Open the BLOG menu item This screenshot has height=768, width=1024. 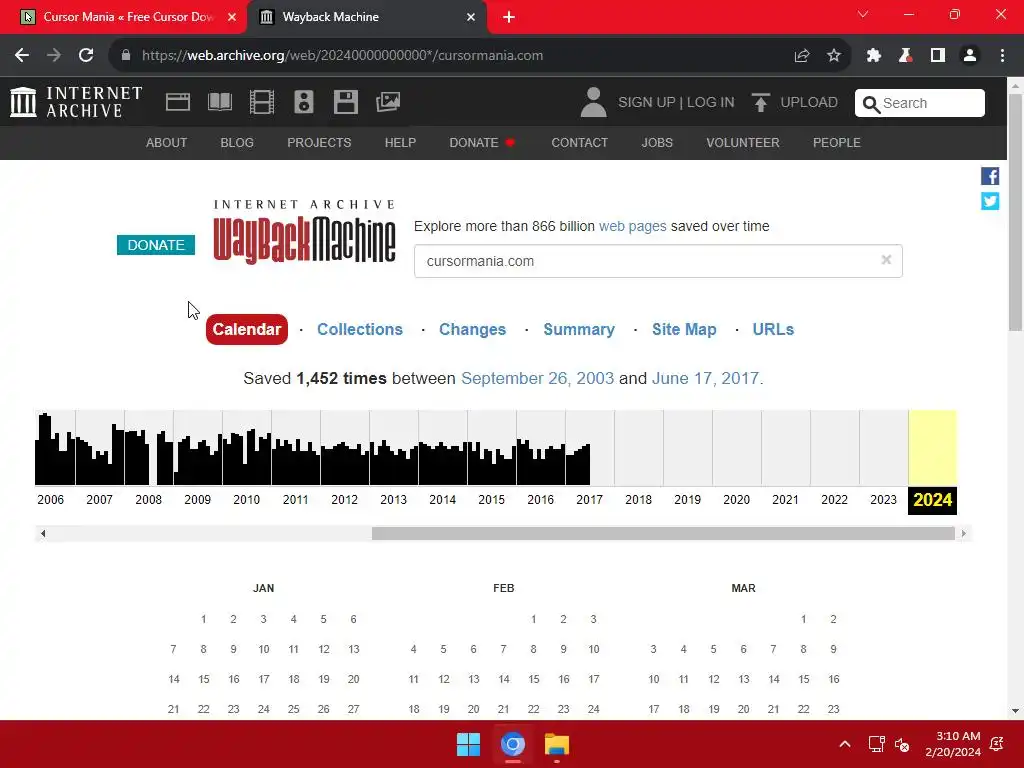coord(237,142)
